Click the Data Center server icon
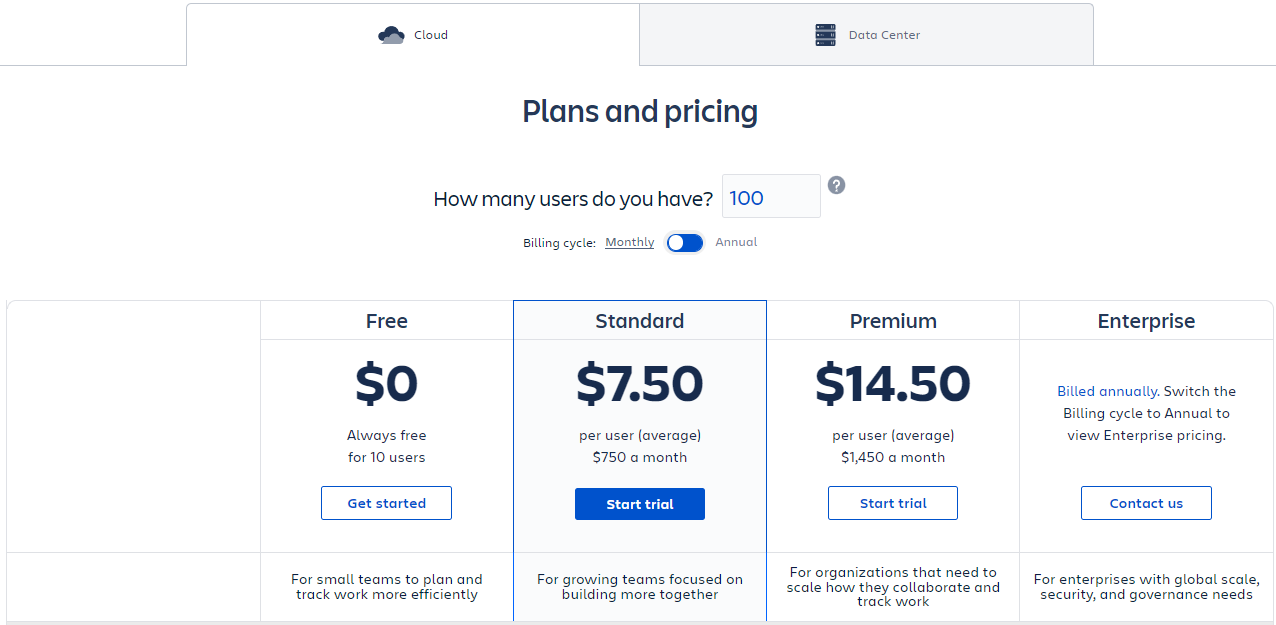The width and height of the screenshot is (1276, 625). (825, 34)
